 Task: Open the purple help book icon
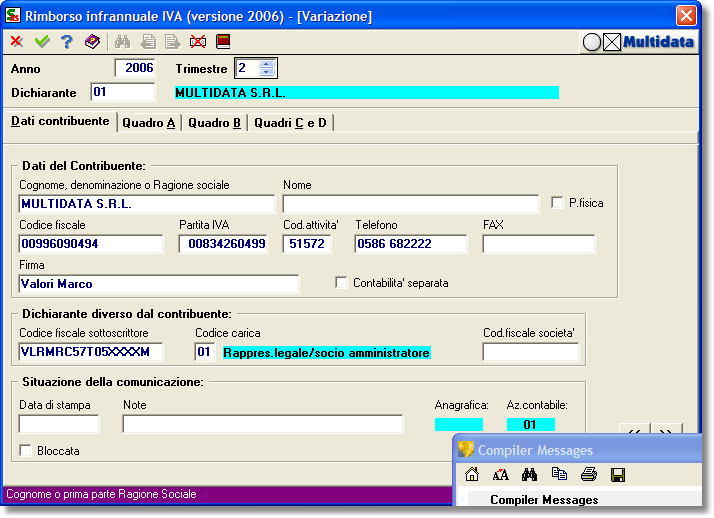[x=92, y=42]
